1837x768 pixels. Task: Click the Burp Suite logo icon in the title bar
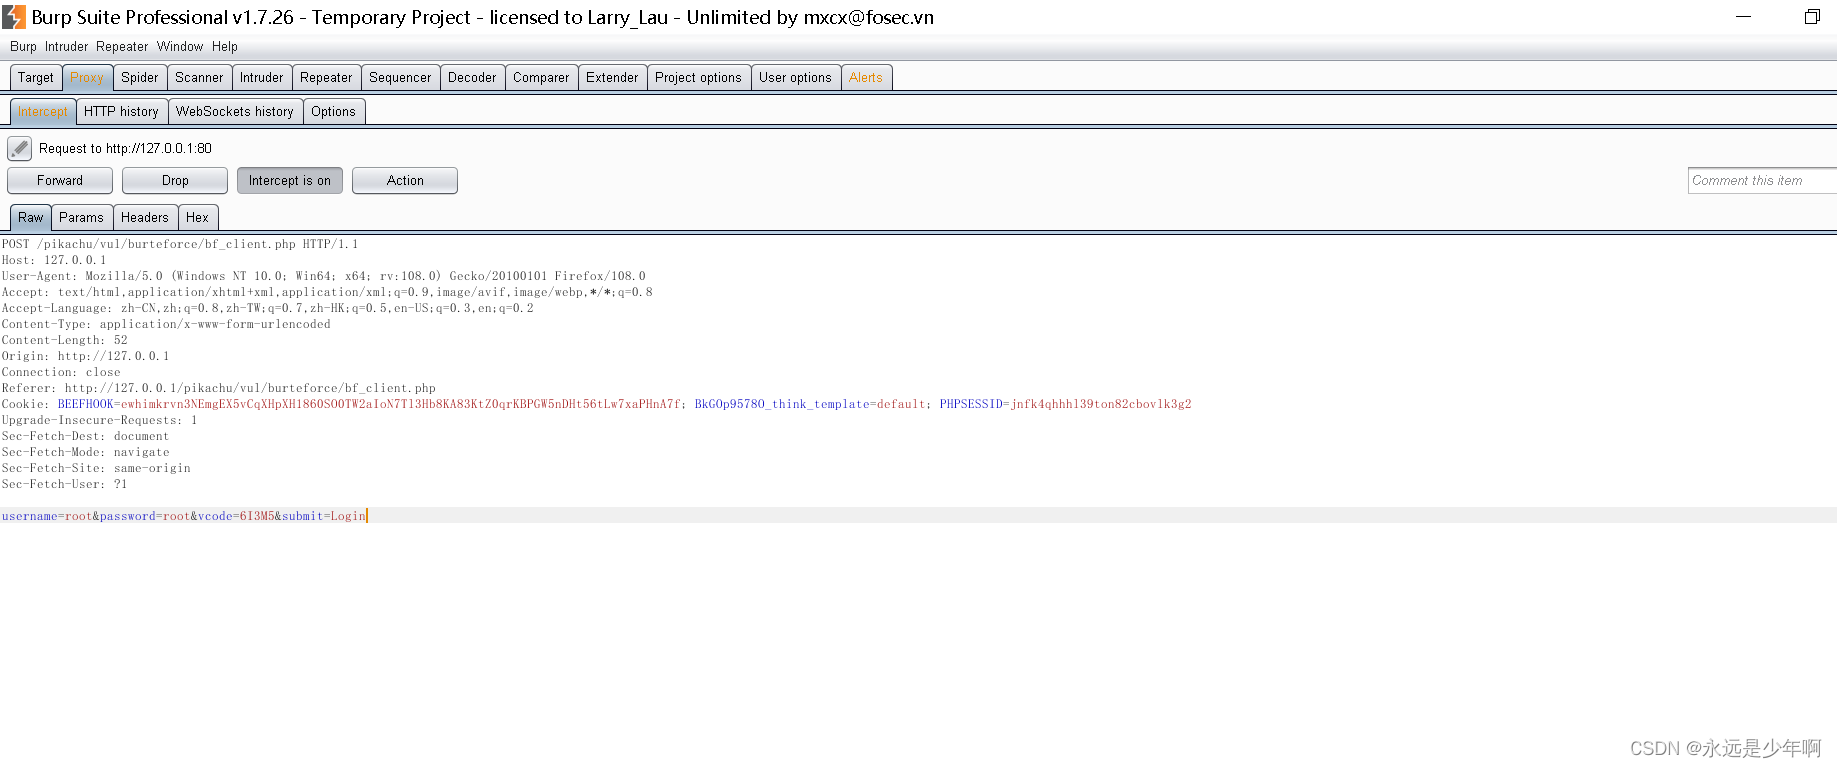(x=14, y=17)
